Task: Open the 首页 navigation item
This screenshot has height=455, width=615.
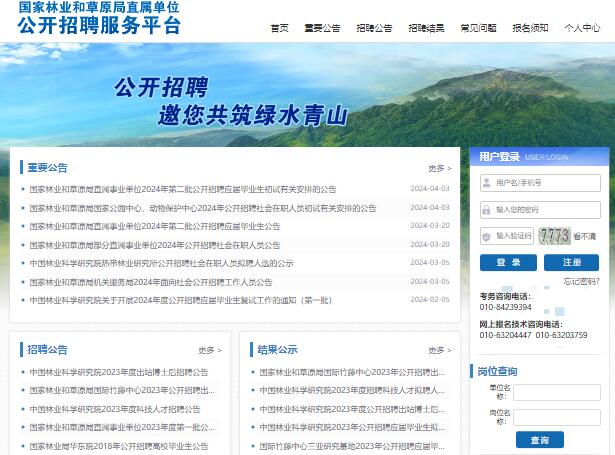Action: click(x=280, y=28)
